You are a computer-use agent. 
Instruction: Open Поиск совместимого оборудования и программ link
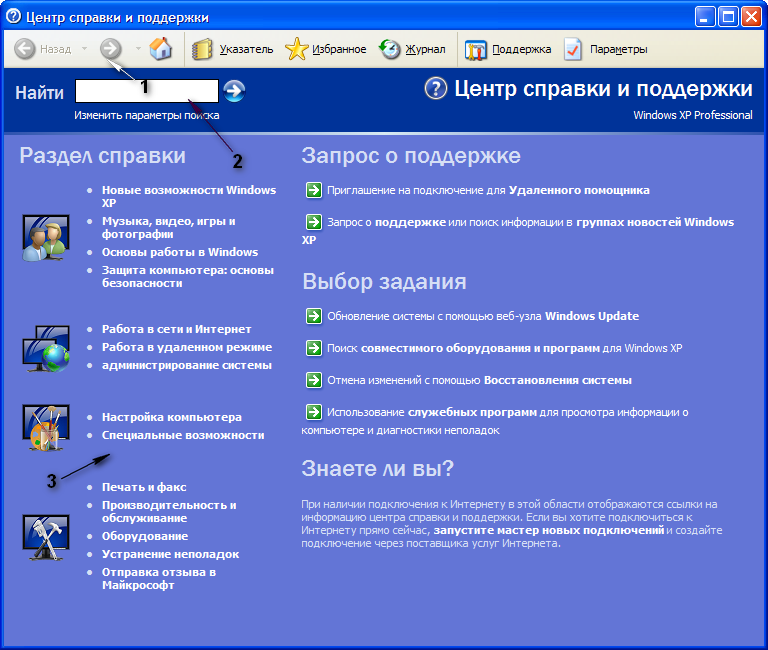tap(504, 348)
